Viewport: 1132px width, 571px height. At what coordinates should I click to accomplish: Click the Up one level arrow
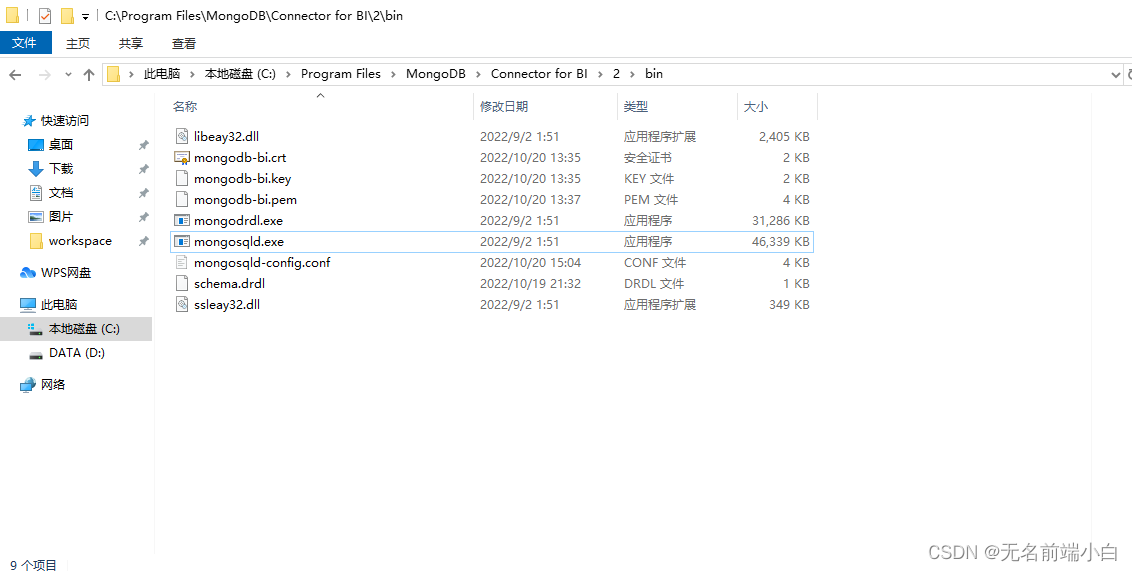[x=89, y=74]
